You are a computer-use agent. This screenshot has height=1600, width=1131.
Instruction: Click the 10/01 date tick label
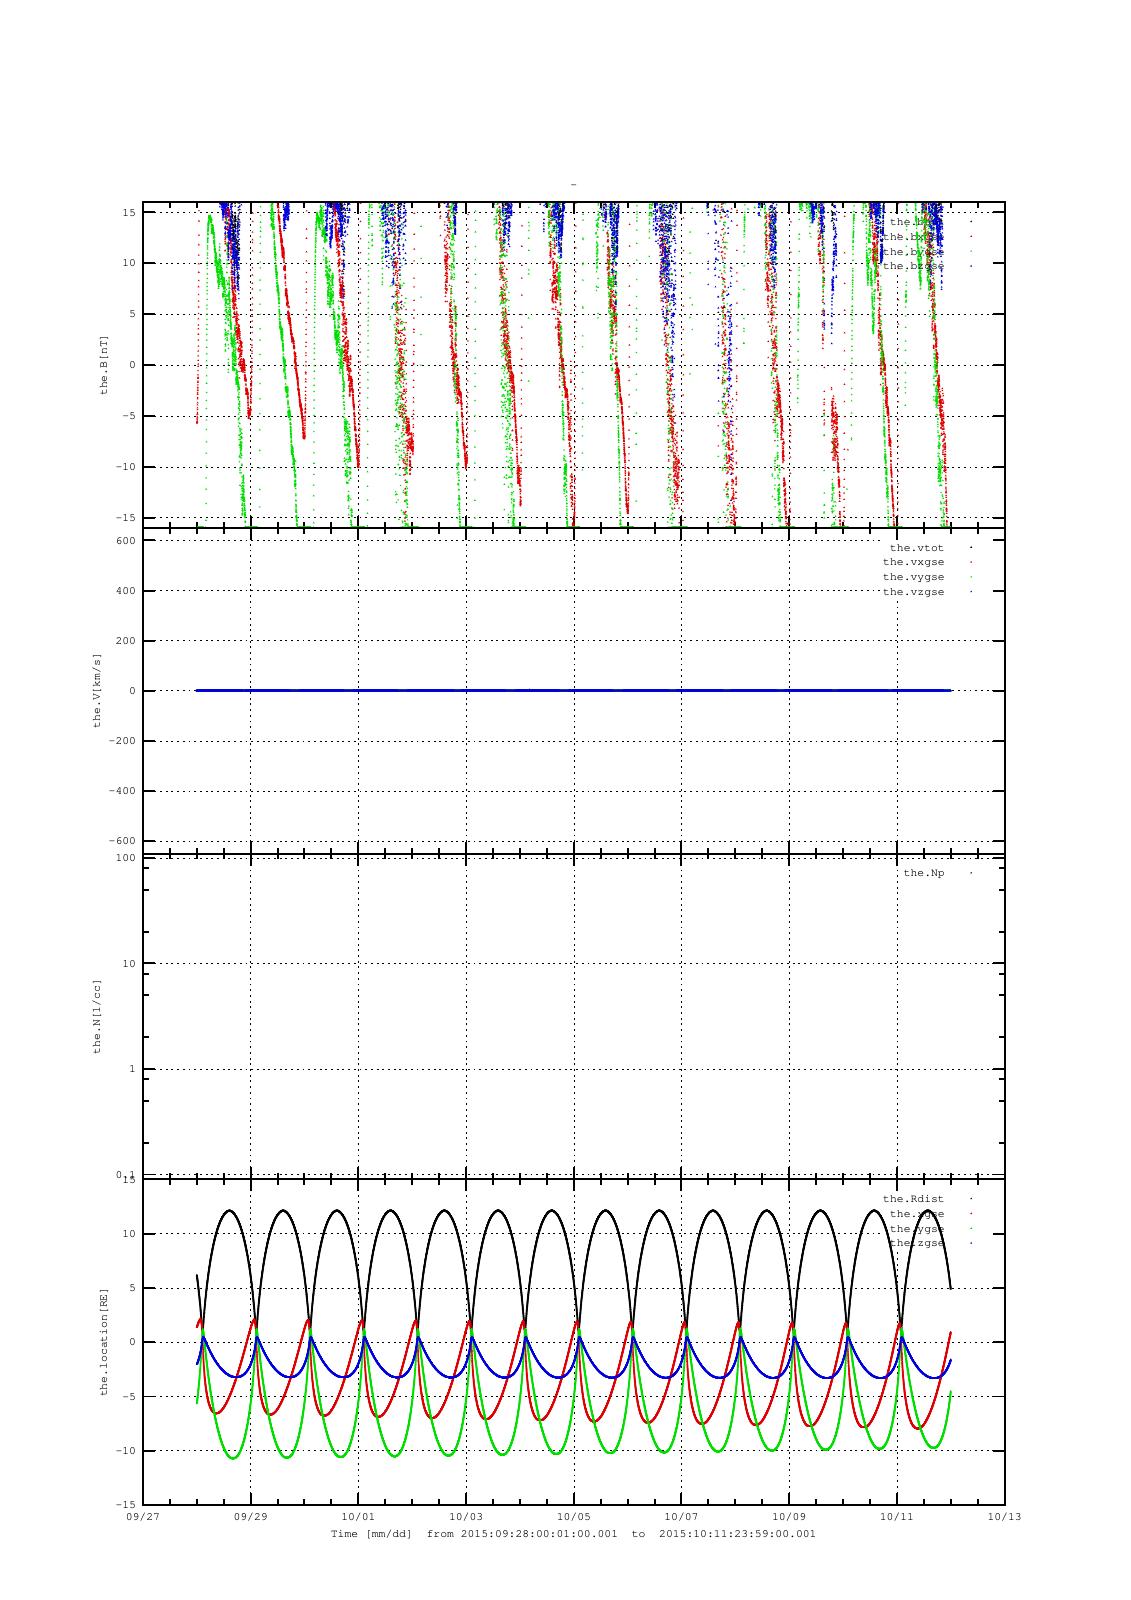358,1517
